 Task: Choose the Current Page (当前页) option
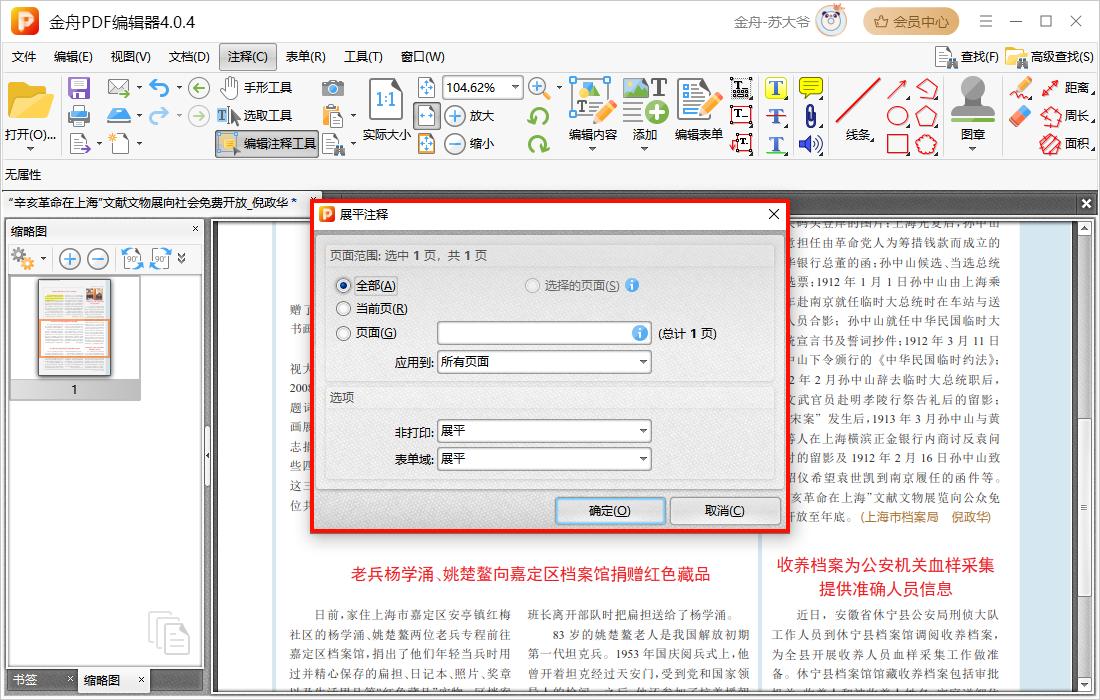pos(344,310)
